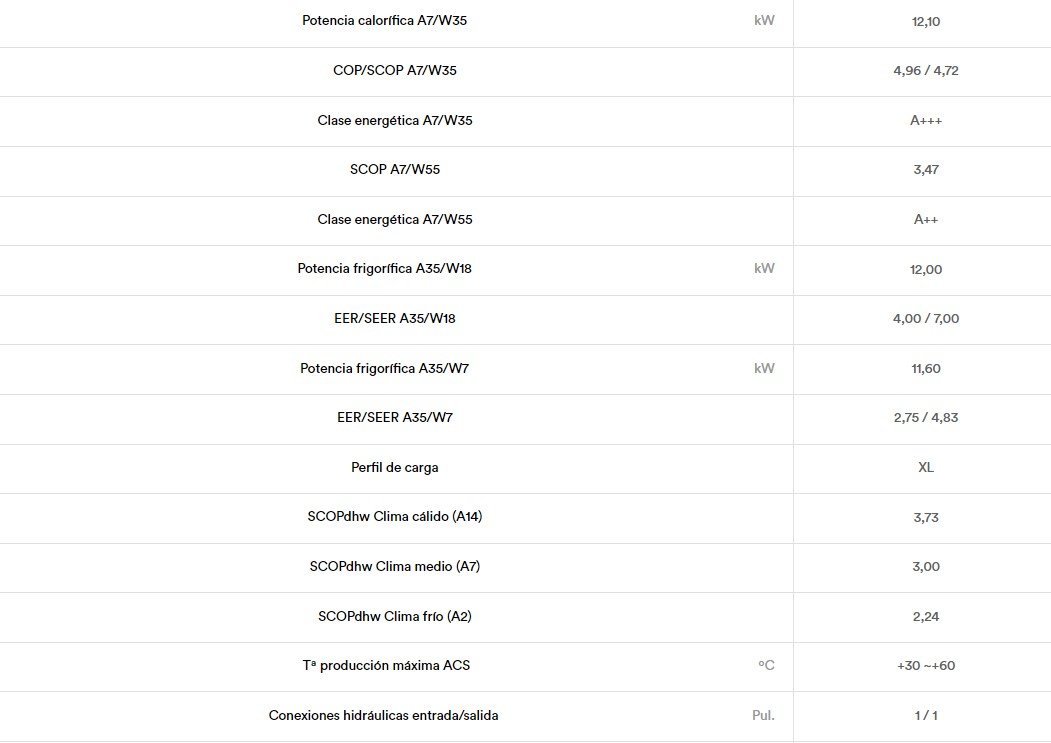Click the +30 ~+60 temperature value

click(926, 665)
